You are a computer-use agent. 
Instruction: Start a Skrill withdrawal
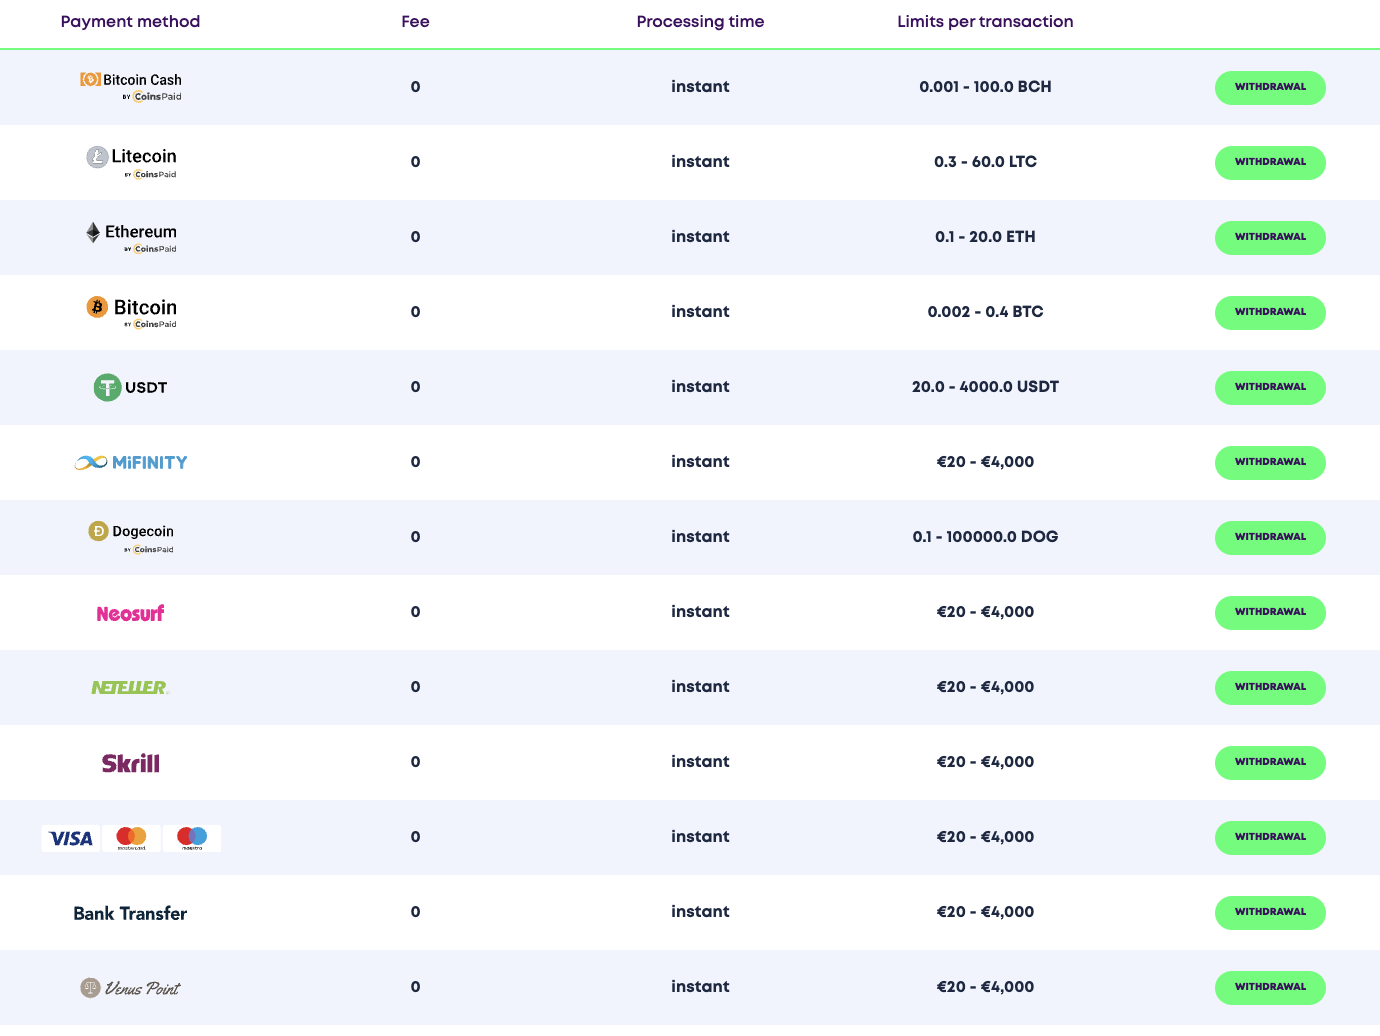pyautogui.click(x=1270, y=762)
